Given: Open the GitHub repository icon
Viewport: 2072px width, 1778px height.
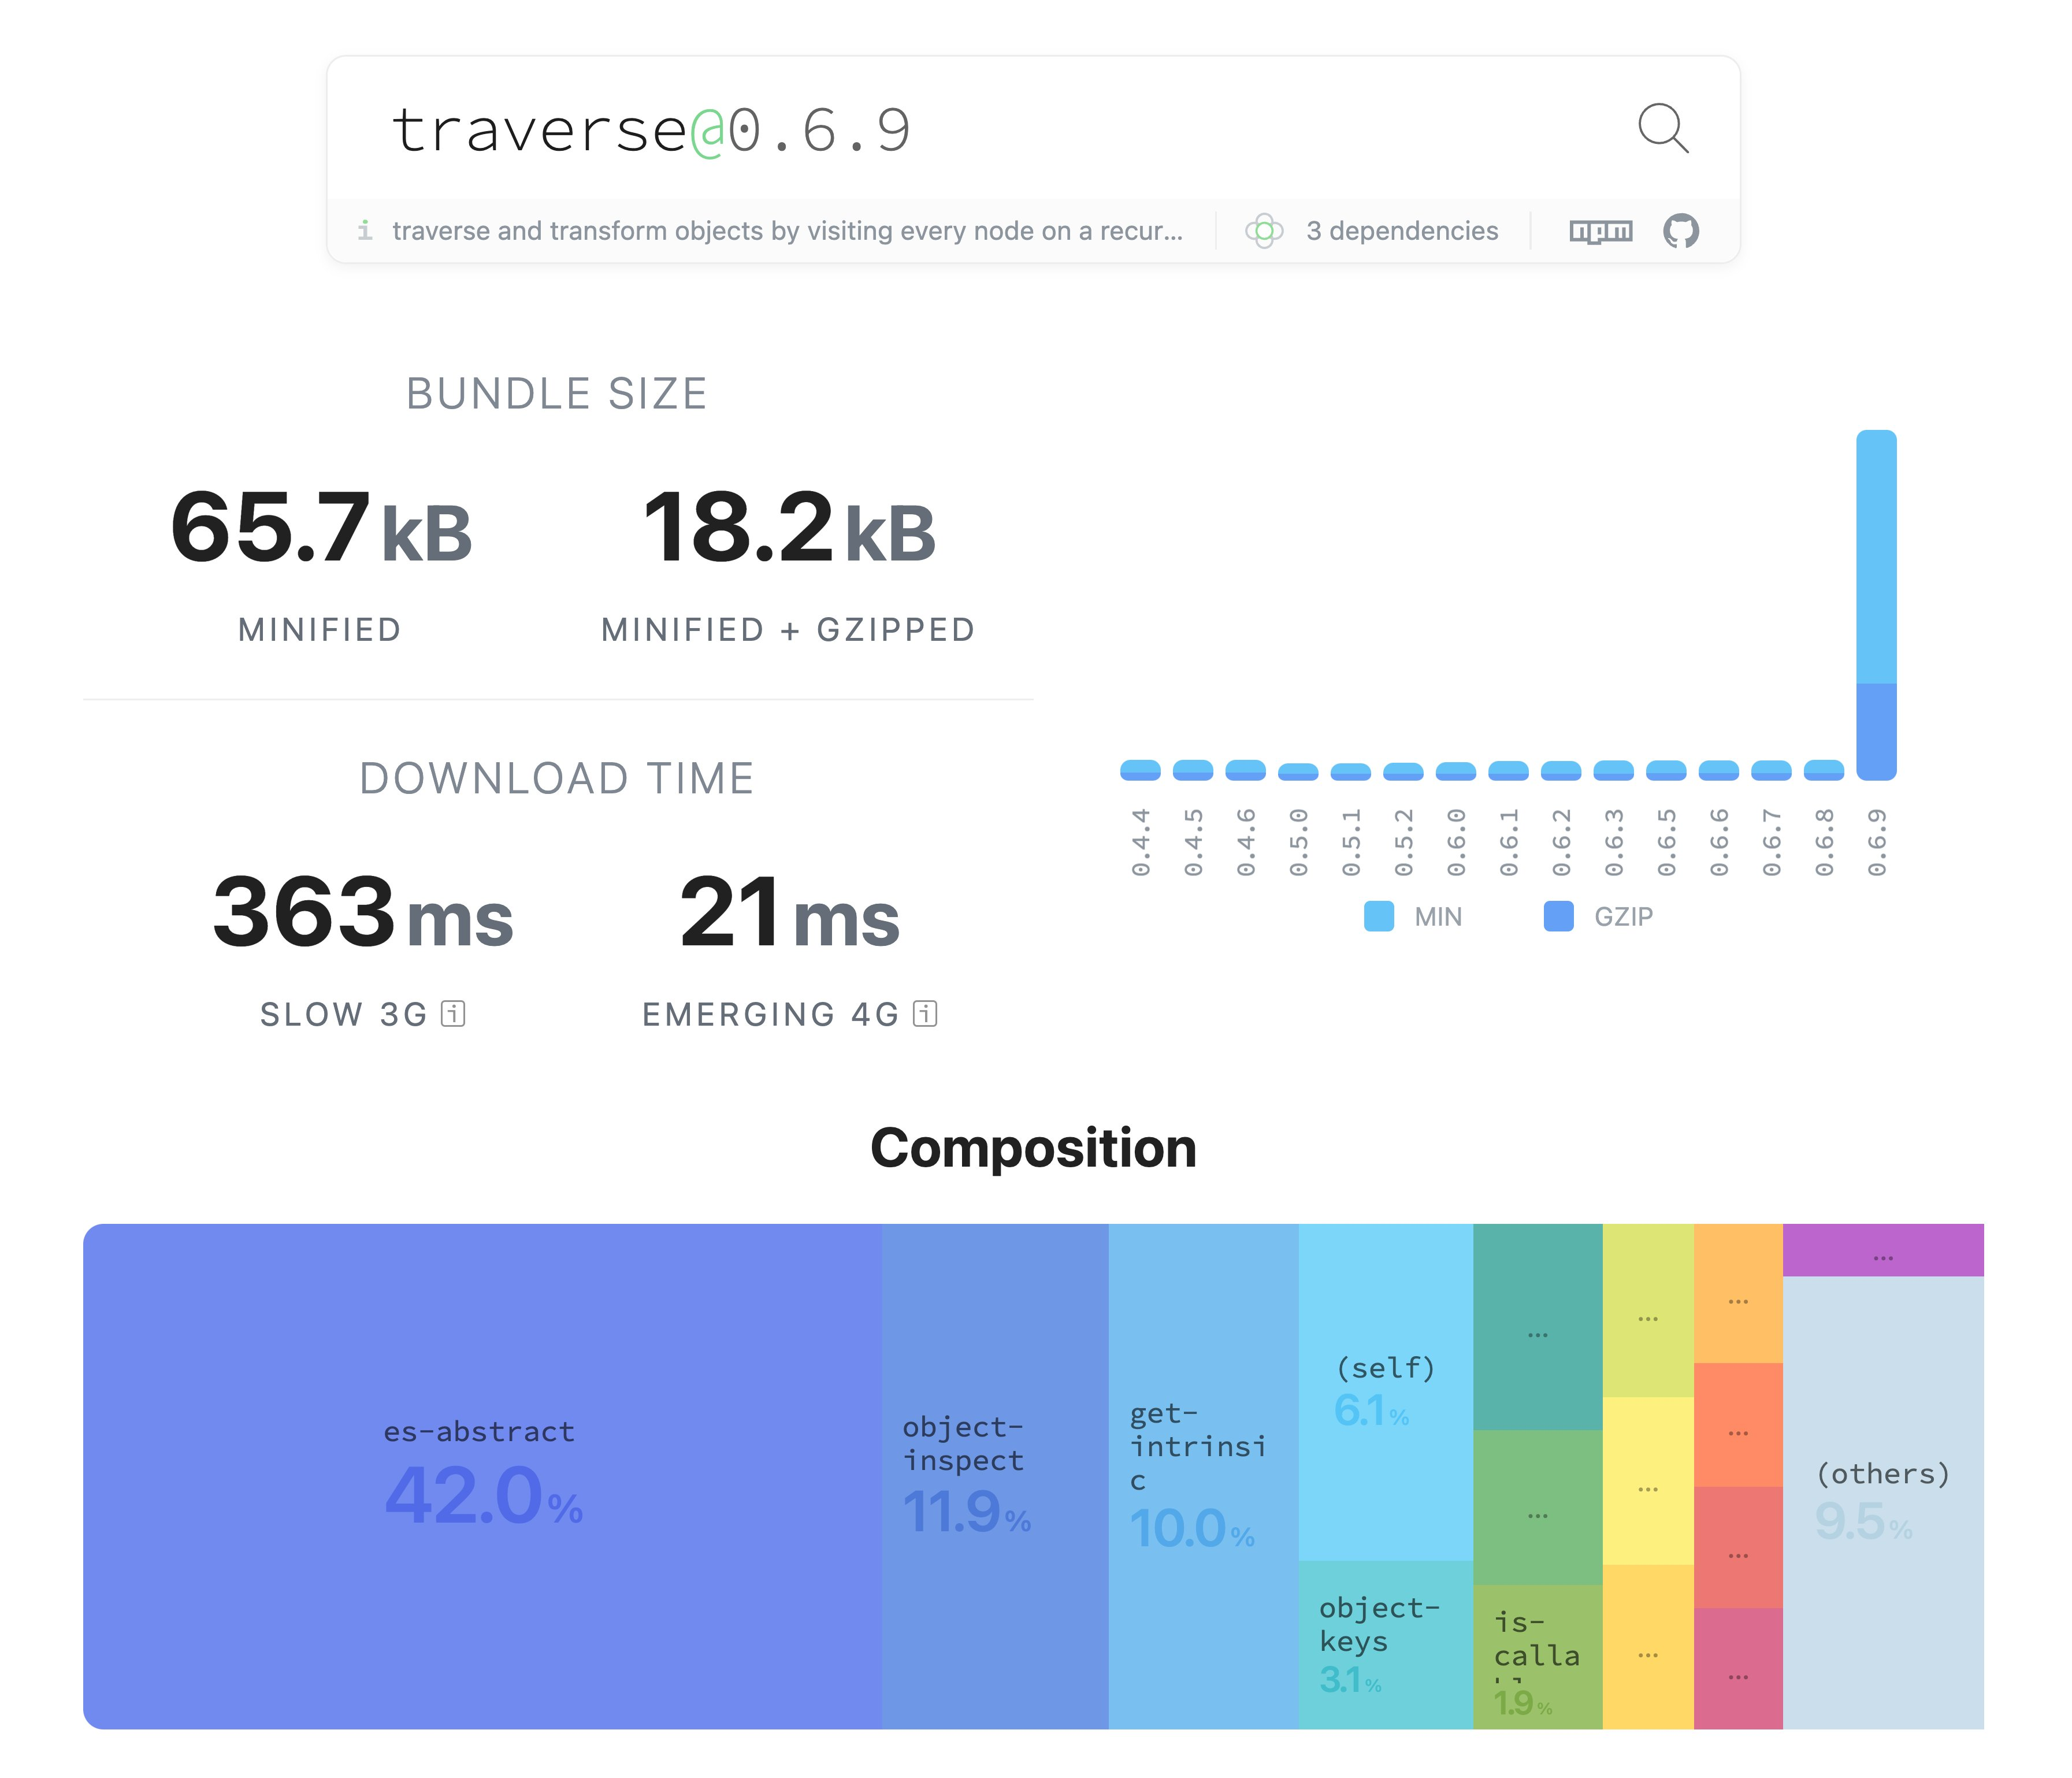Looking at the screenshot, I should (x=1680, y=231).
